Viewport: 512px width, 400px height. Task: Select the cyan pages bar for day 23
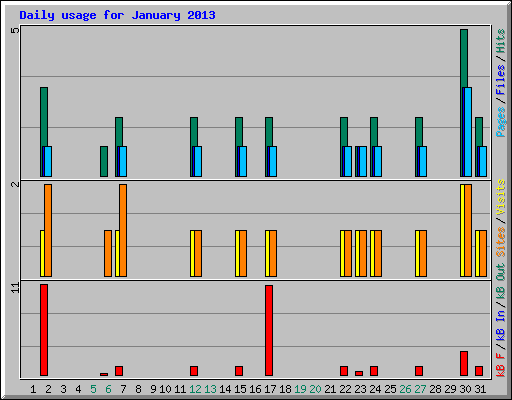click(x=363, y=161)
